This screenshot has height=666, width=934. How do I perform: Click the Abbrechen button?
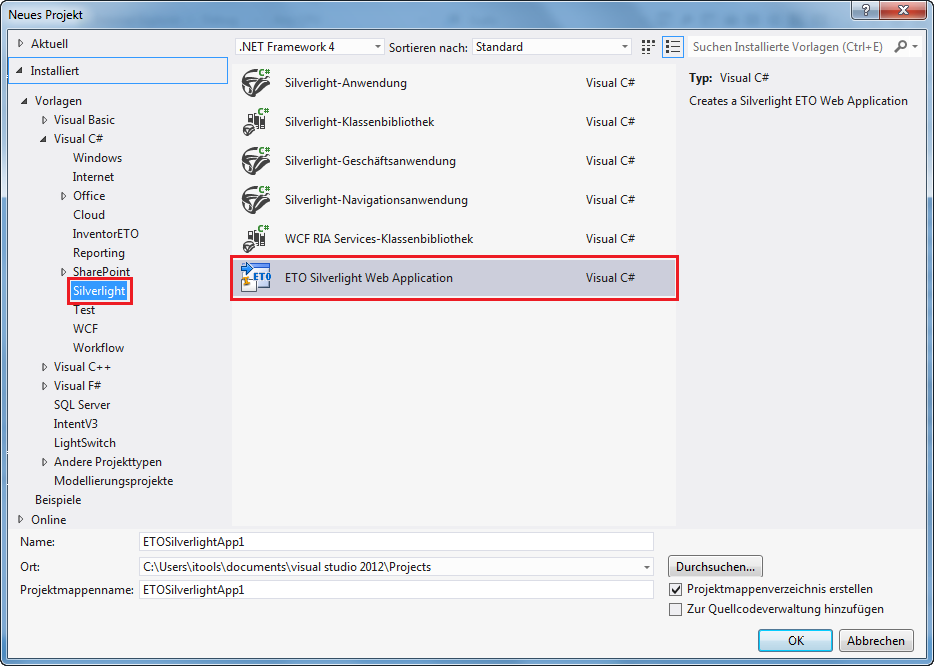pyautogui.click(x=876, y=641)
